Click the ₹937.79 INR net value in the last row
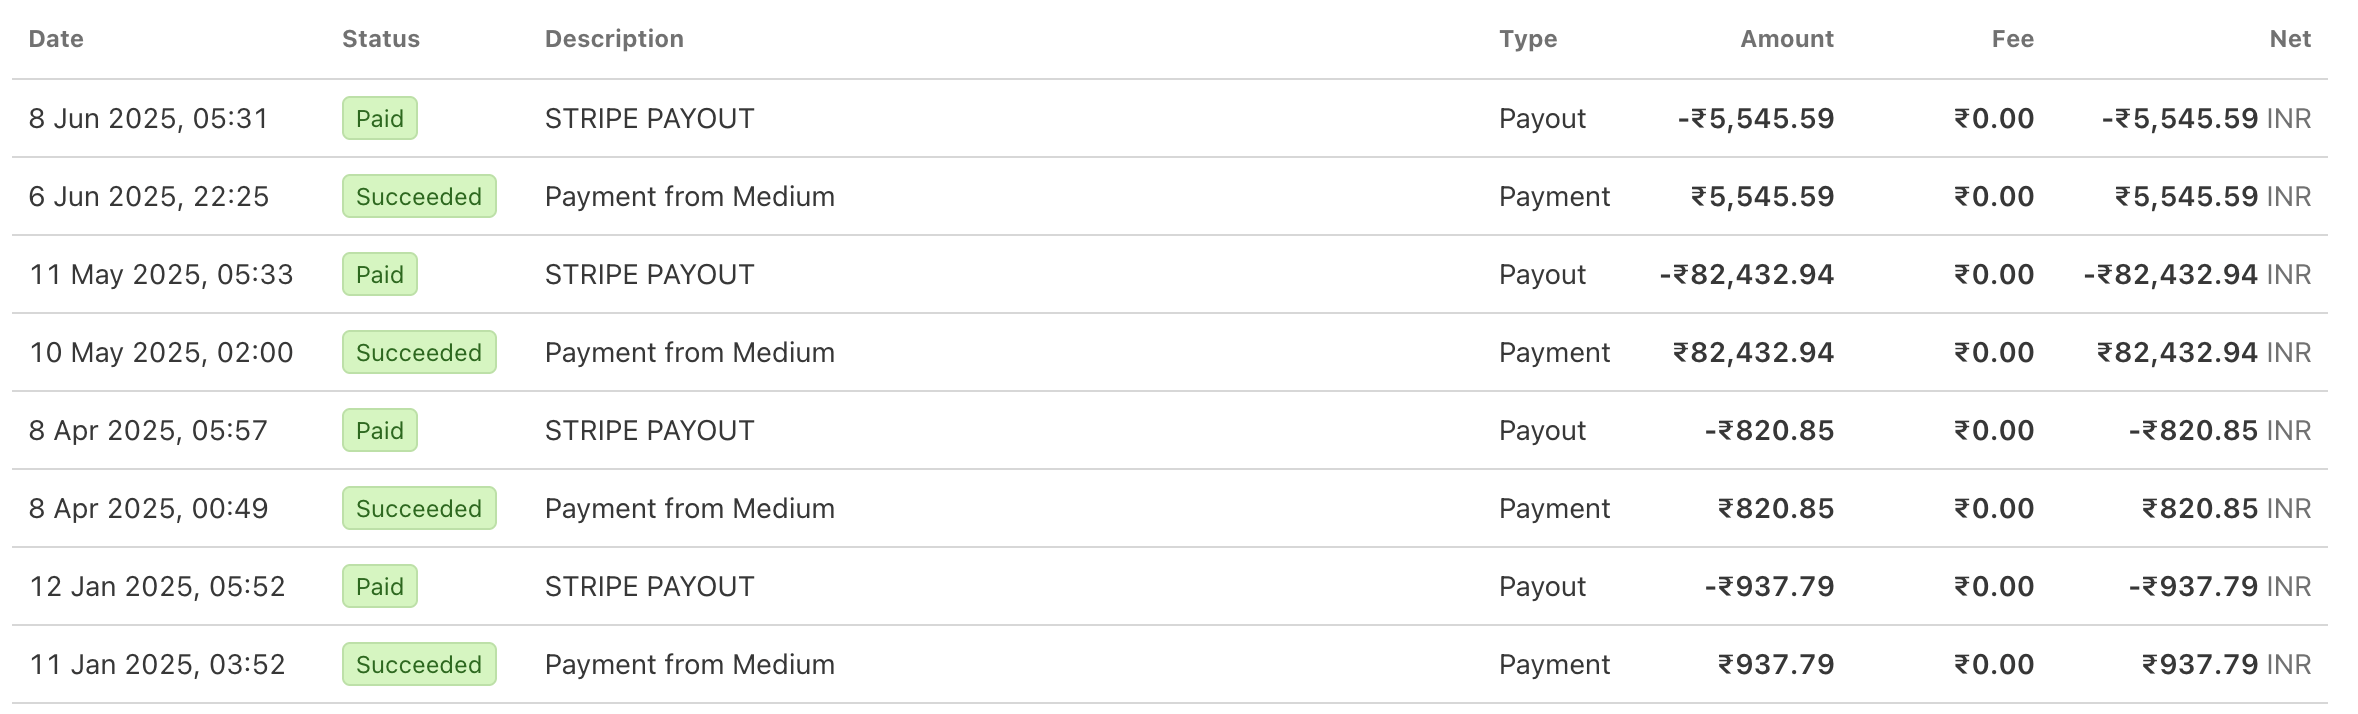 (2226, 664)
